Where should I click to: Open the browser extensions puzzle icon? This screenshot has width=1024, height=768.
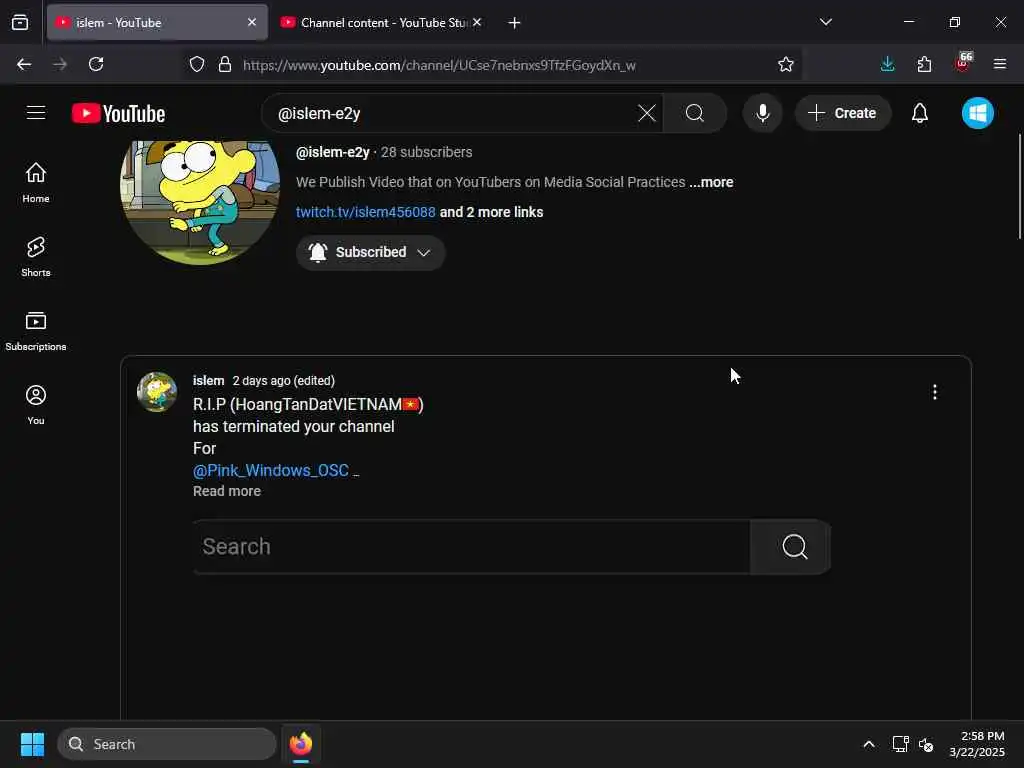pos(924,64)
